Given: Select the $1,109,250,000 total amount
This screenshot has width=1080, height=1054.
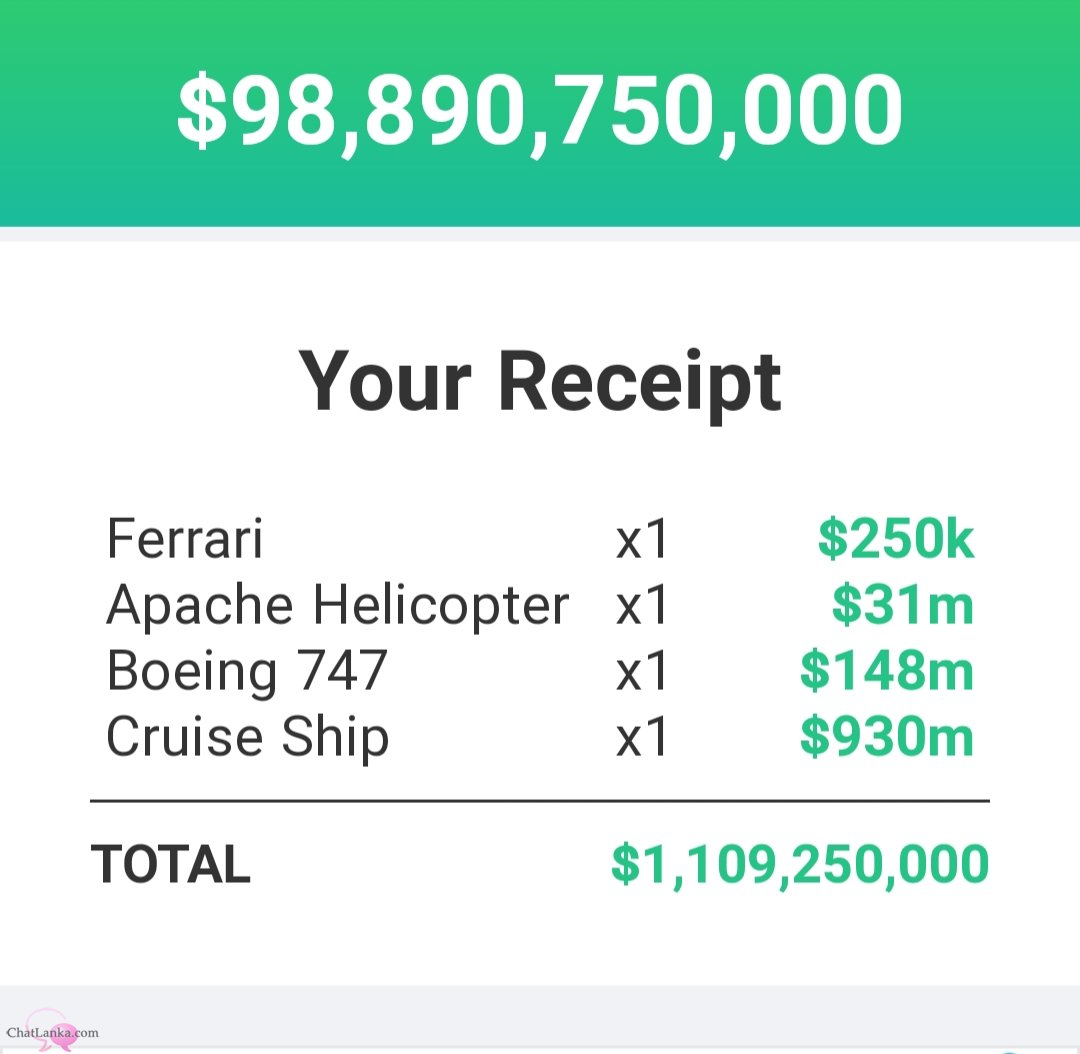Looking at the screenshot, I should [800, 864].
